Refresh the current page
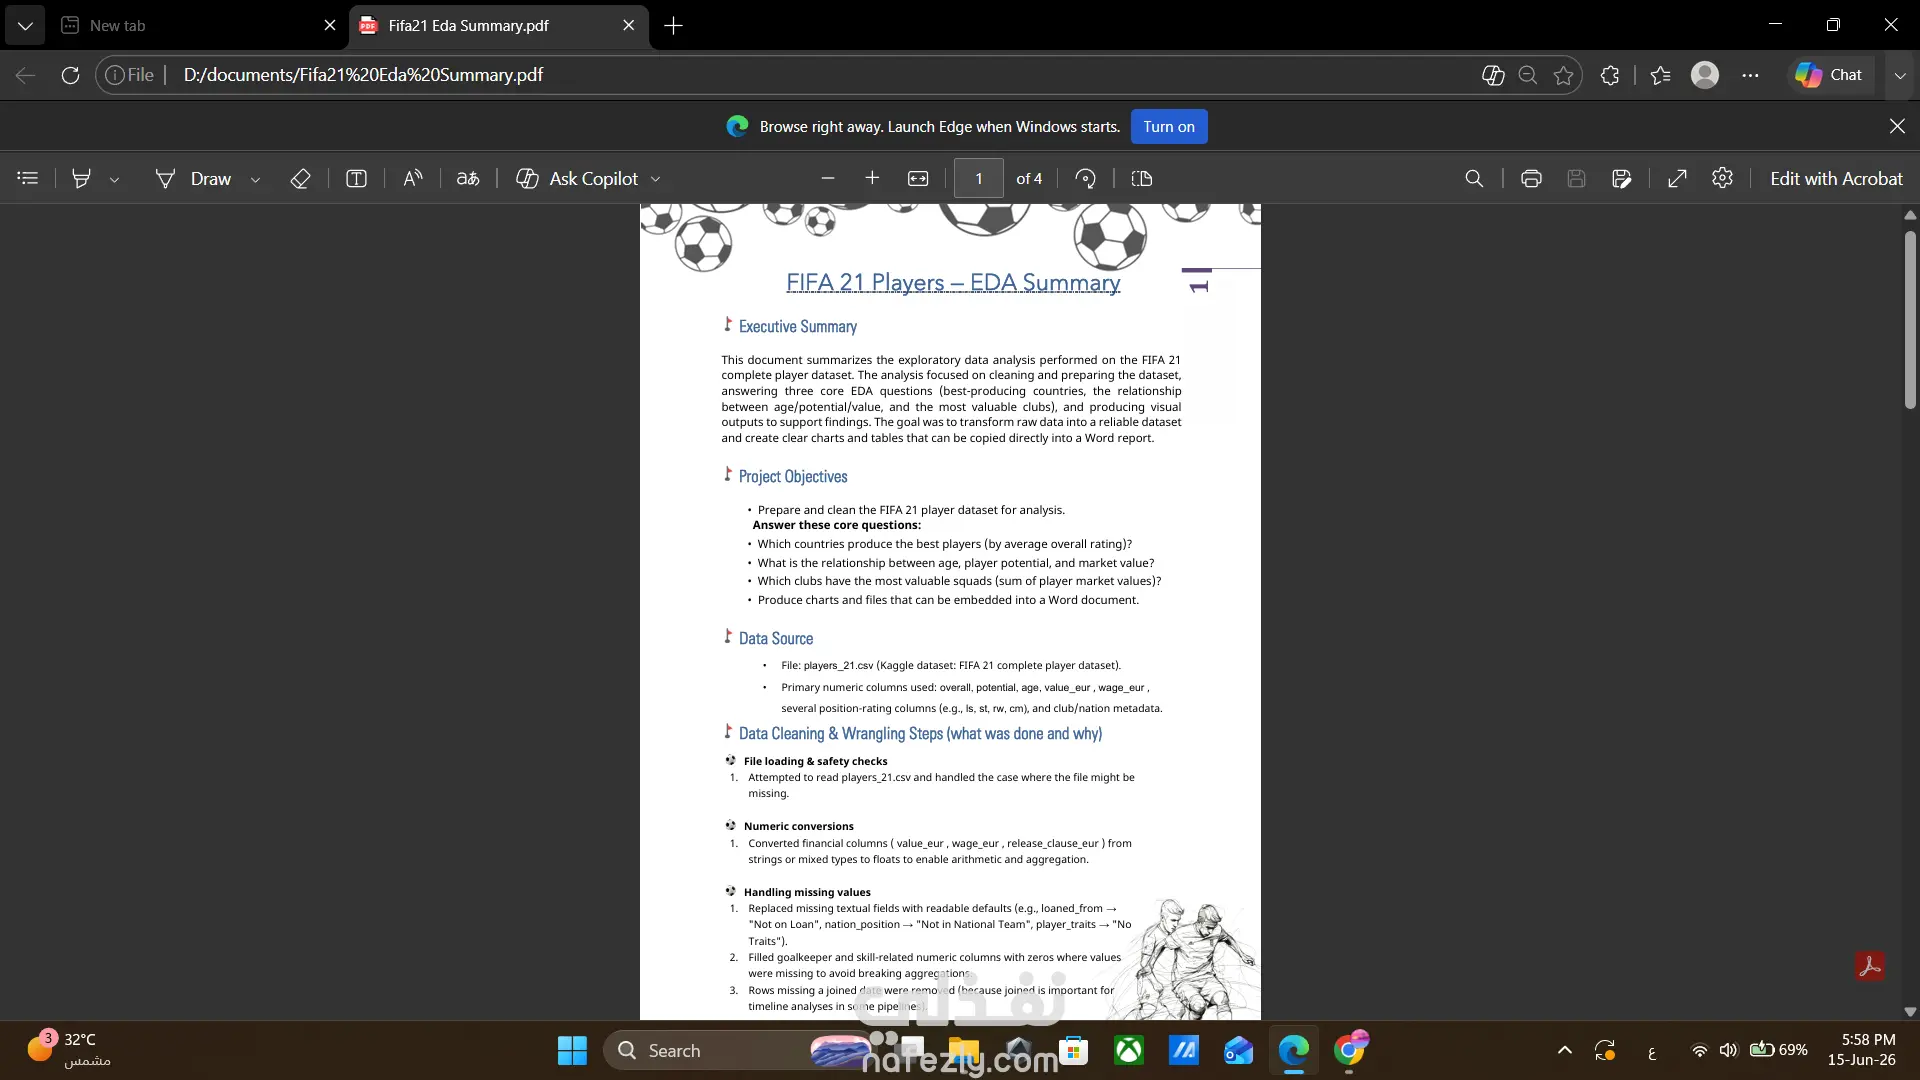Viewport: 1920px width, 1080px height. point(70,75)
